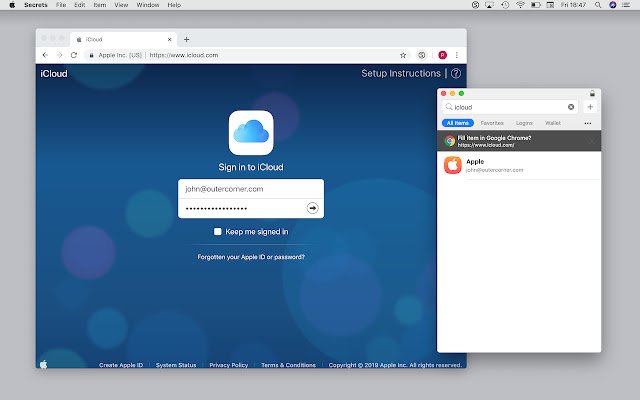Click the Apple item orange icon
Screen dimensions: 640x400
coord(453,165)
